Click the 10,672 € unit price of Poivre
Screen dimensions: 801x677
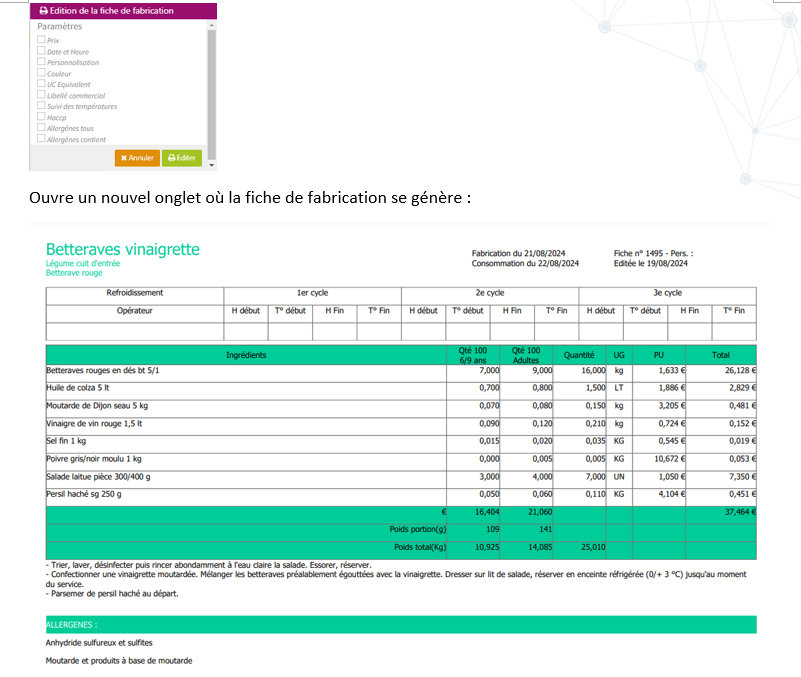tap(670, 459)
